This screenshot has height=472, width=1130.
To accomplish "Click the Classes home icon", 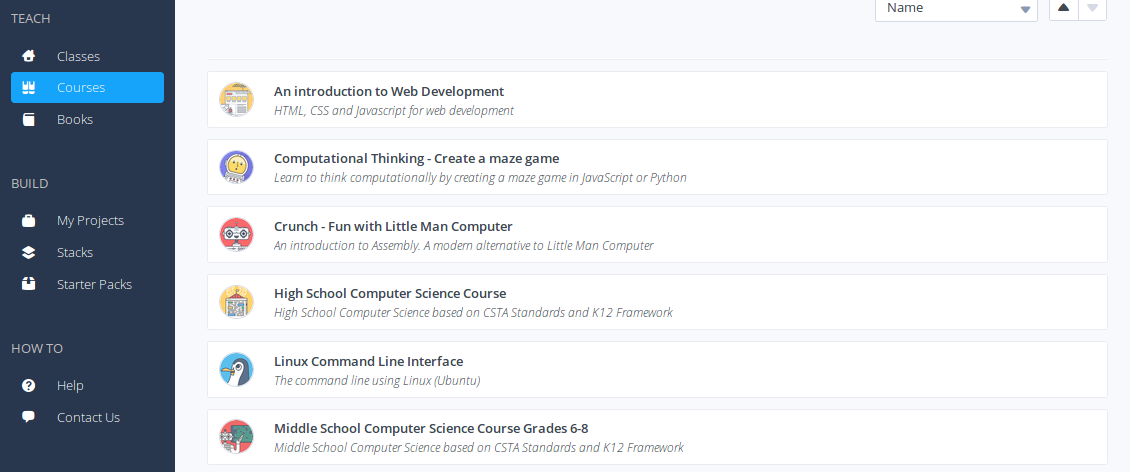I will pyautogui.click(x=29, y=56).
